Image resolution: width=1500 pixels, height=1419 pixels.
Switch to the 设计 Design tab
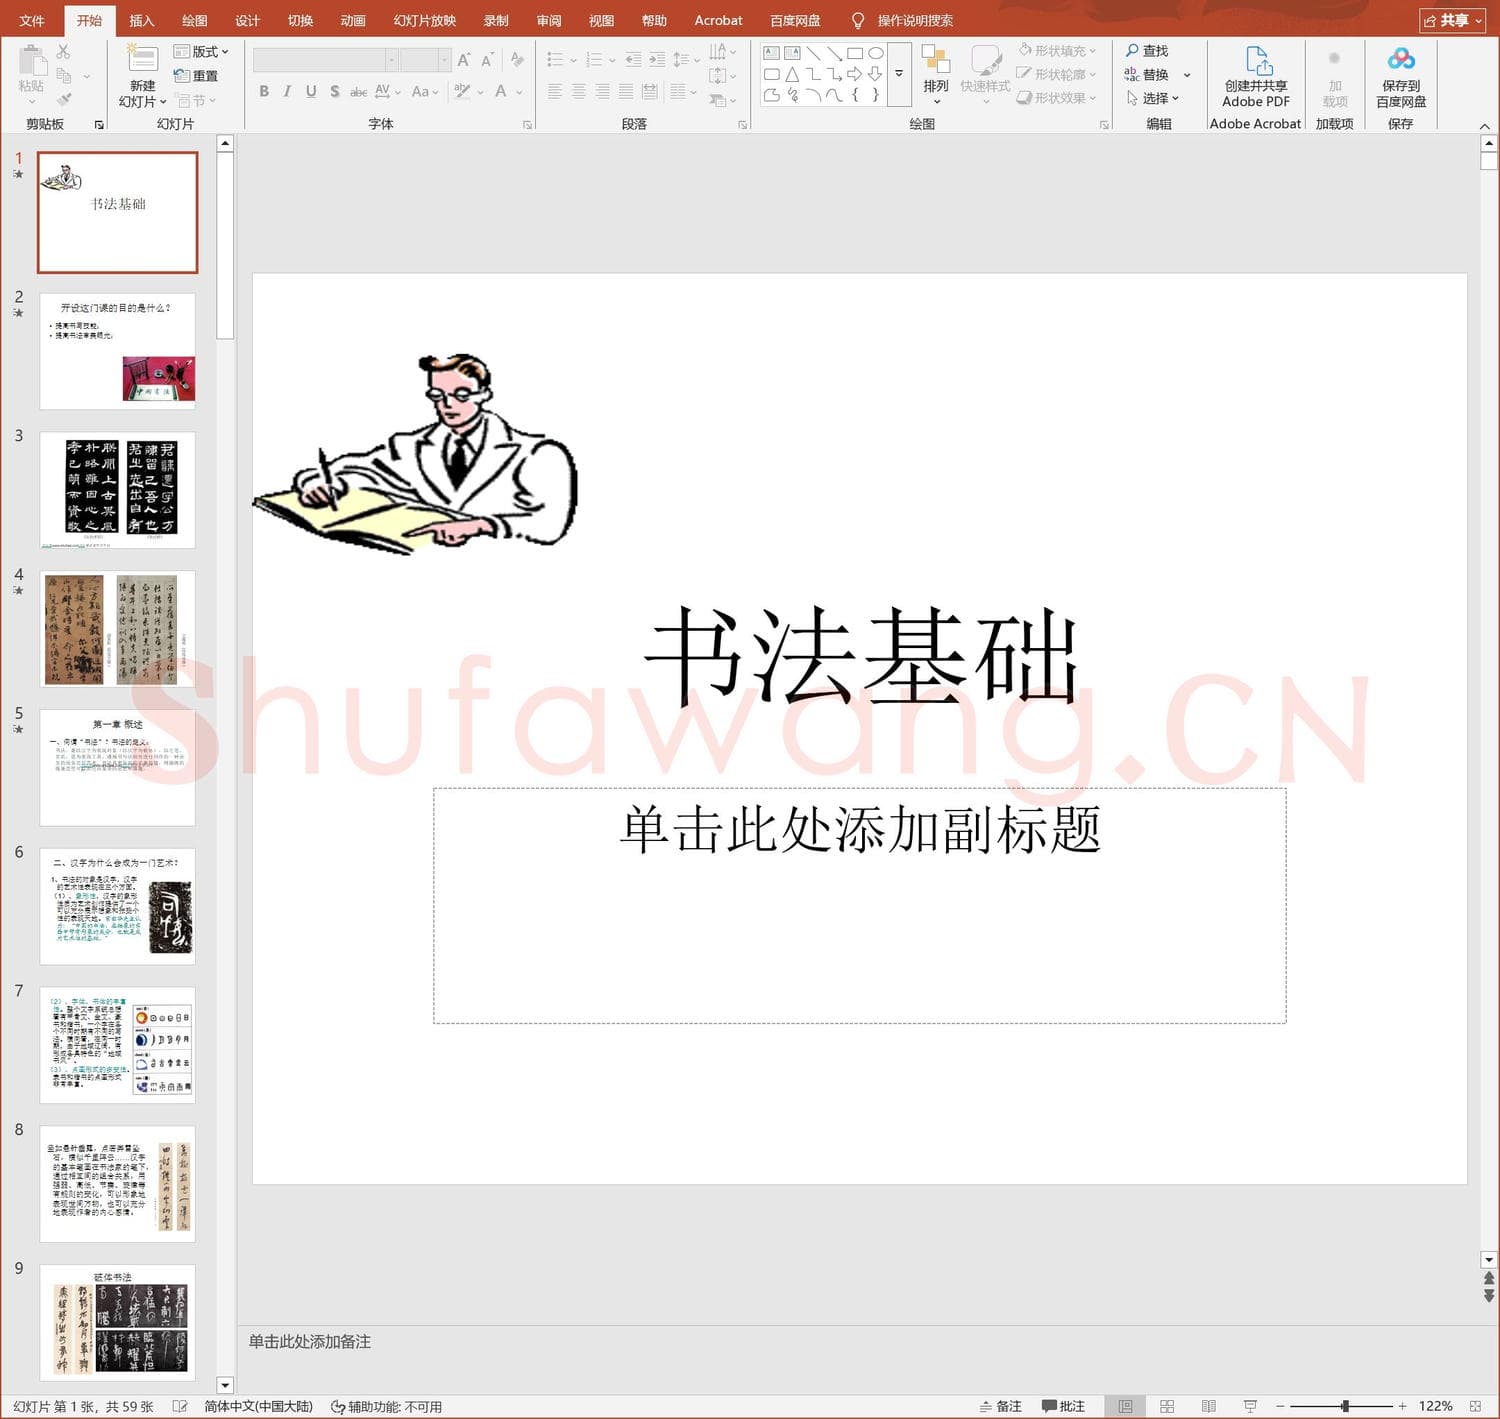coord(247,20)
